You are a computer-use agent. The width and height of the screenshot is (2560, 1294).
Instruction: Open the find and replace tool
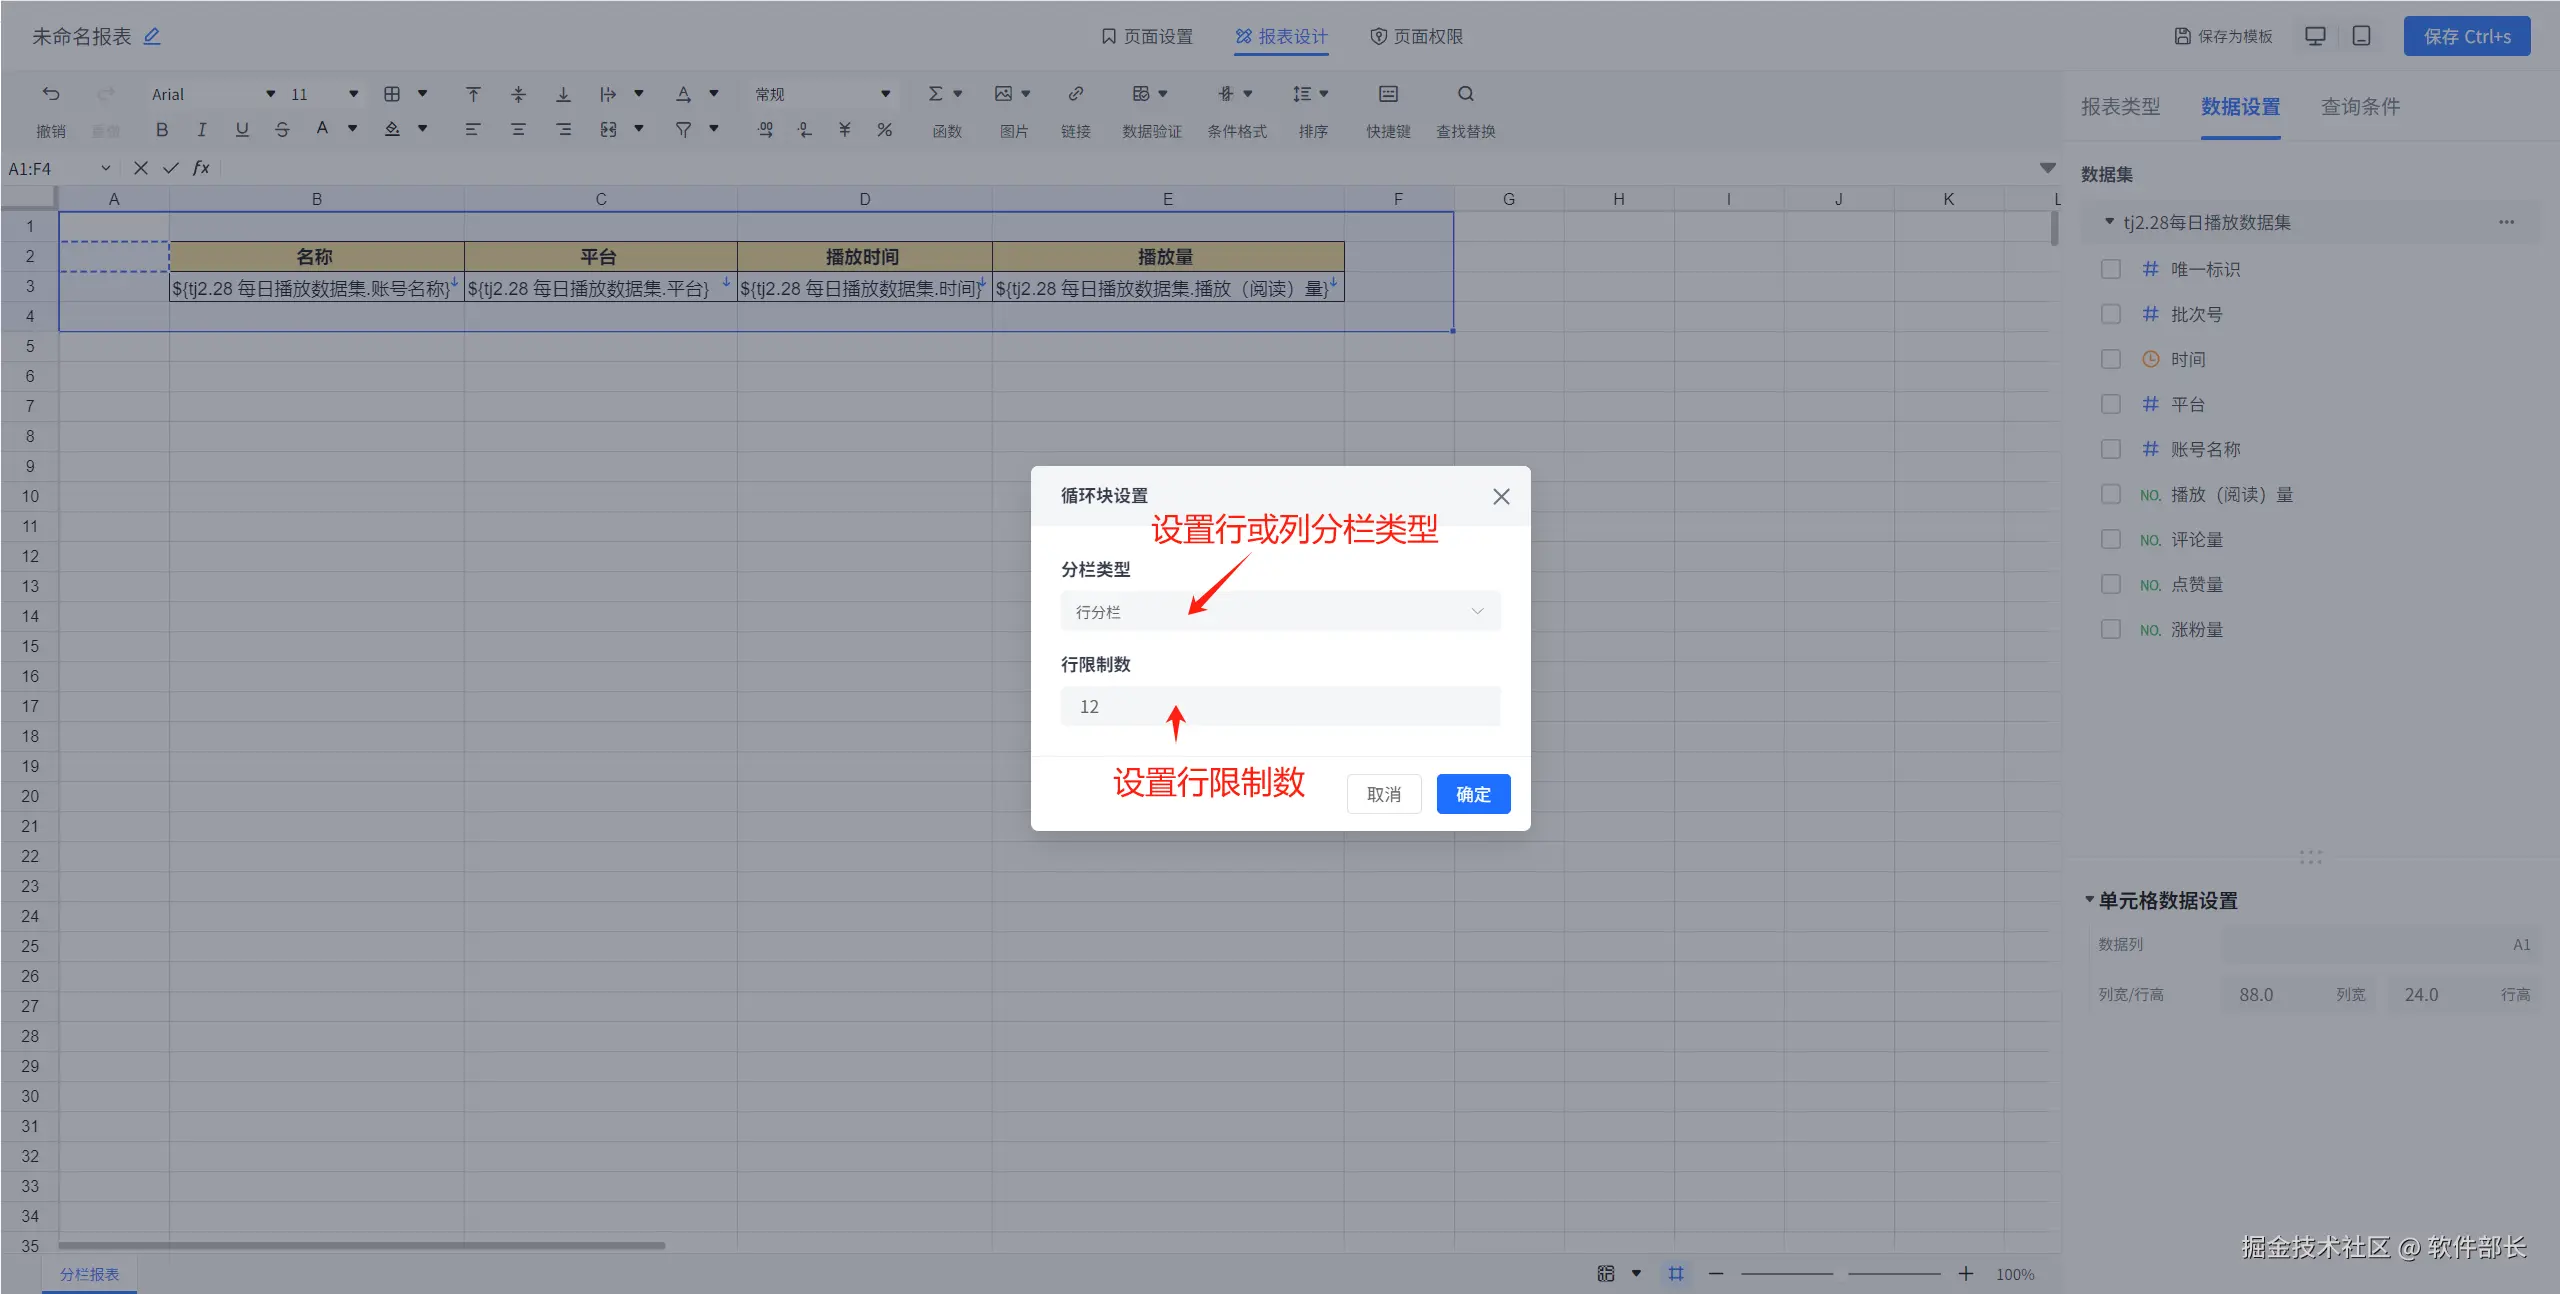1465,94
